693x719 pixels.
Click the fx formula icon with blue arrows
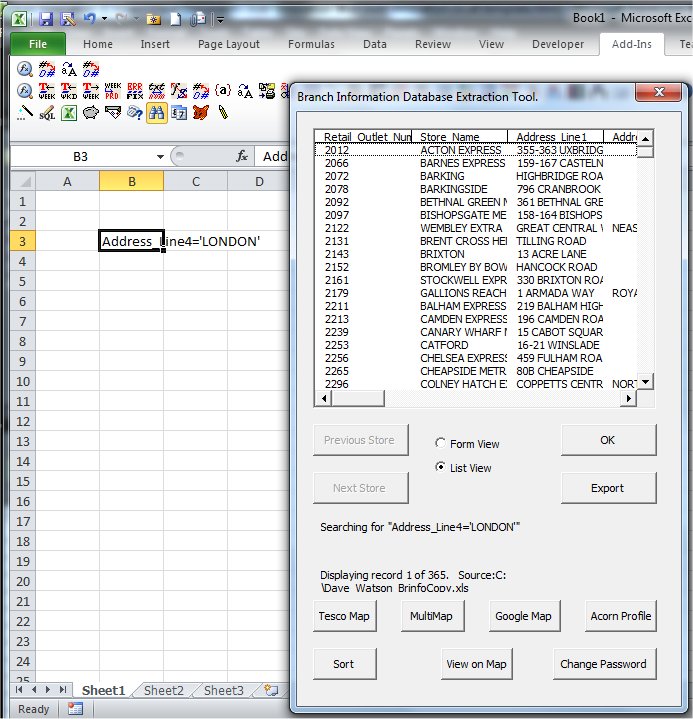(x=179, y=91)
